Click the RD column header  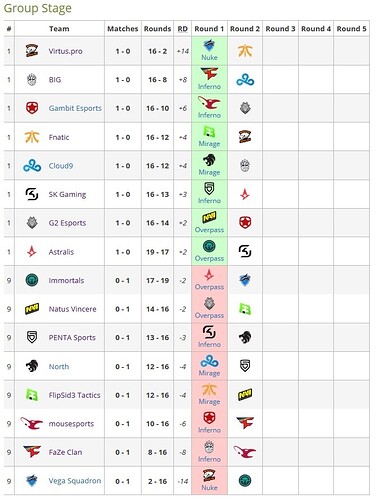(183, 29)
